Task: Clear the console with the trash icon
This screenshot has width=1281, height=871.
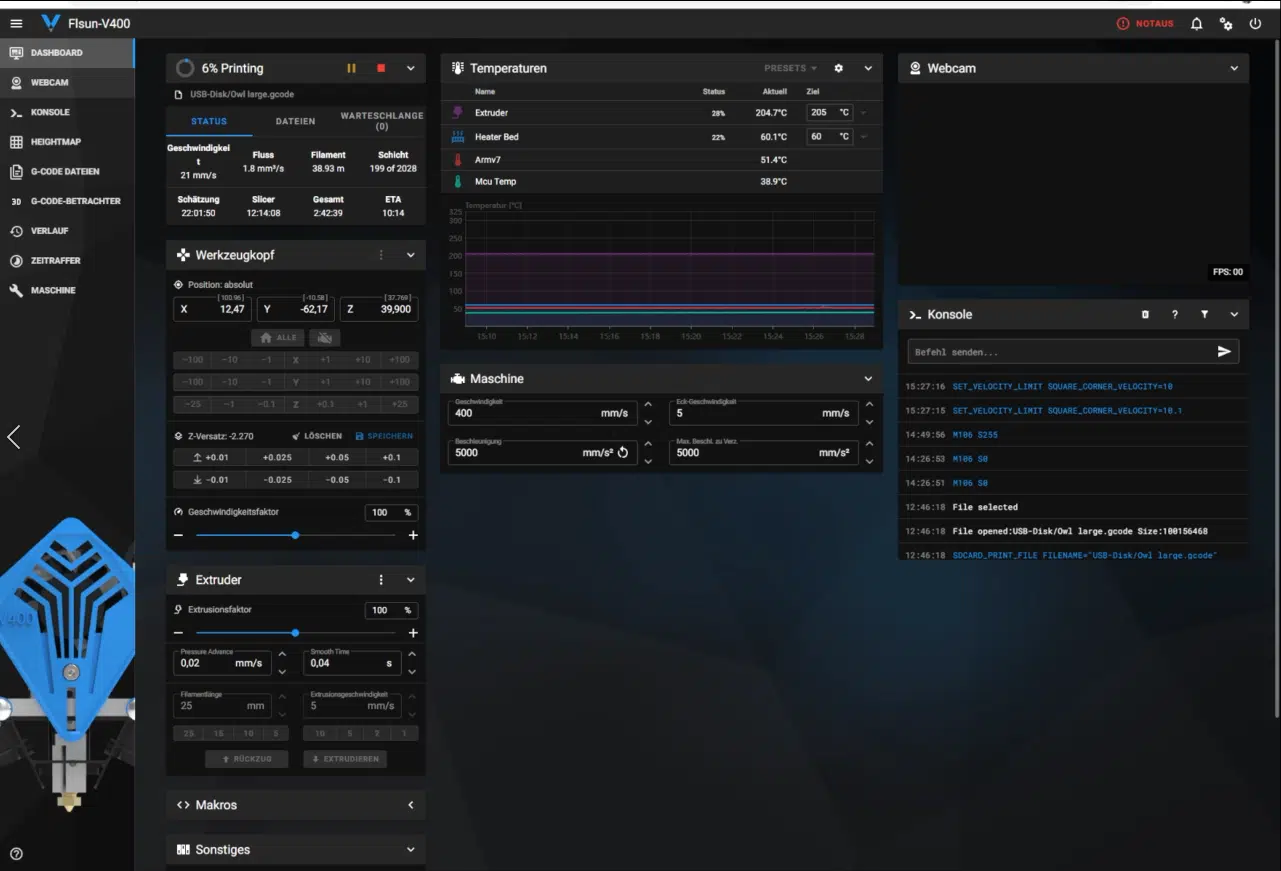Action: click(1145, 314)
